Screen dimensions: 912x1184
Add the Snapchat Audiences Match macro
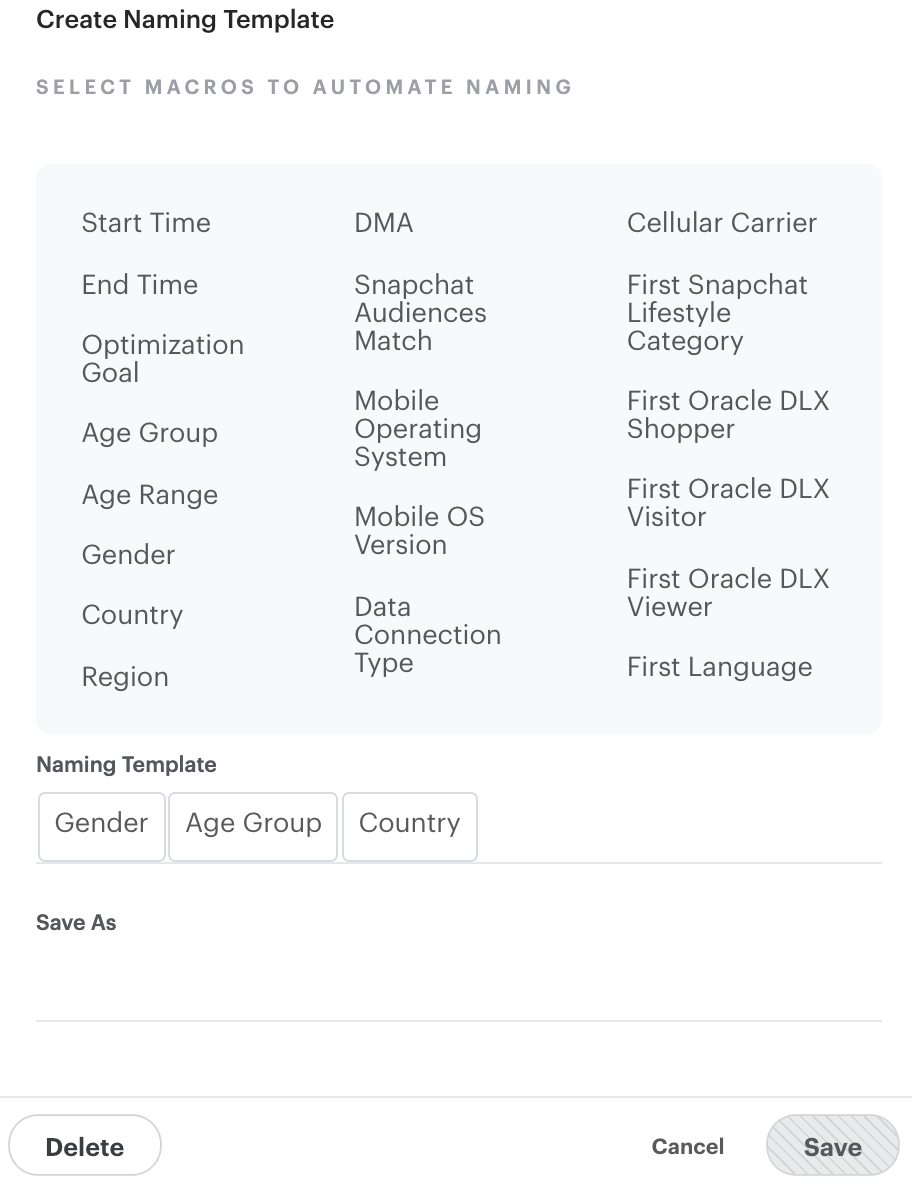click(420, 313)
